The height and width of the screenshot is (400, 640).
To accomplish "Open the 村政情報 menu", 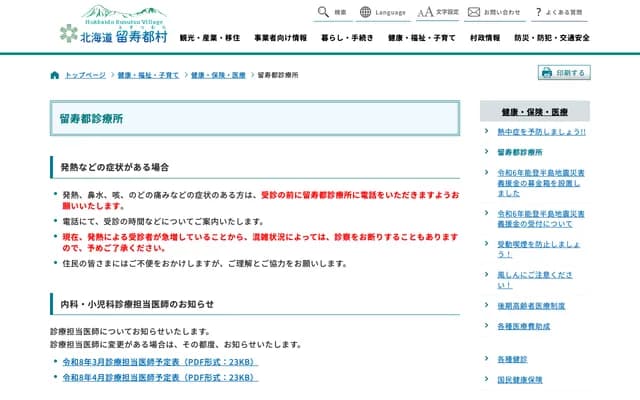I will click(485, 38).
